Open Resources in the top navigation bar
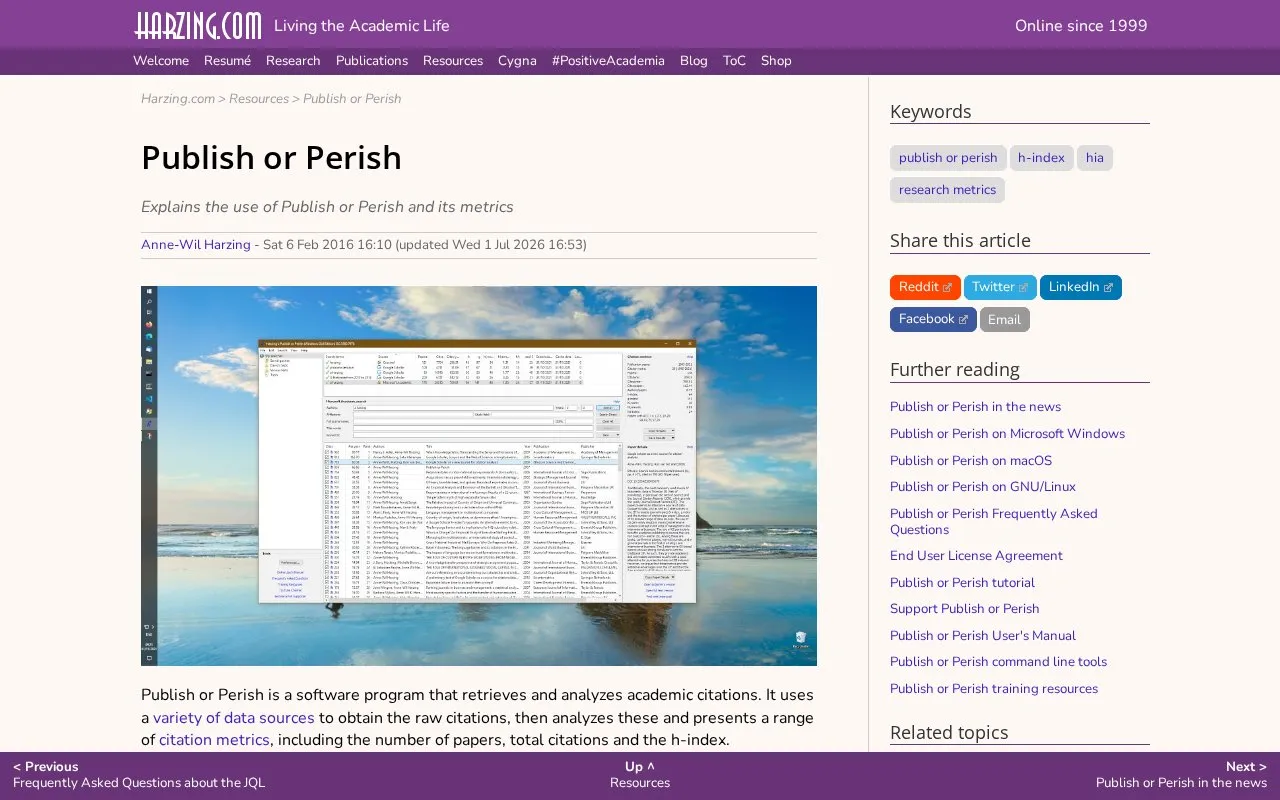 pos(453,61)
